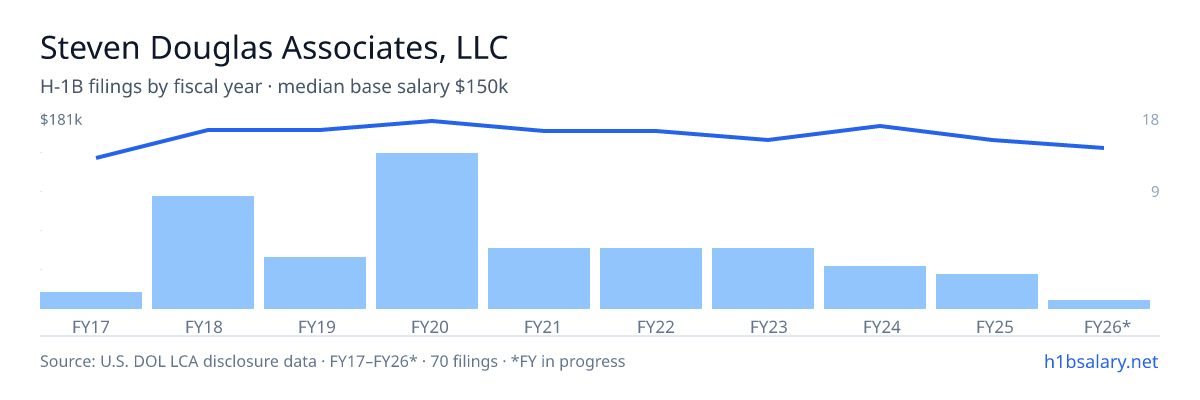The width and height of the screenshot is (1200, 400).
Task: Click the FY17 axis label
Action: coord(91,326)
